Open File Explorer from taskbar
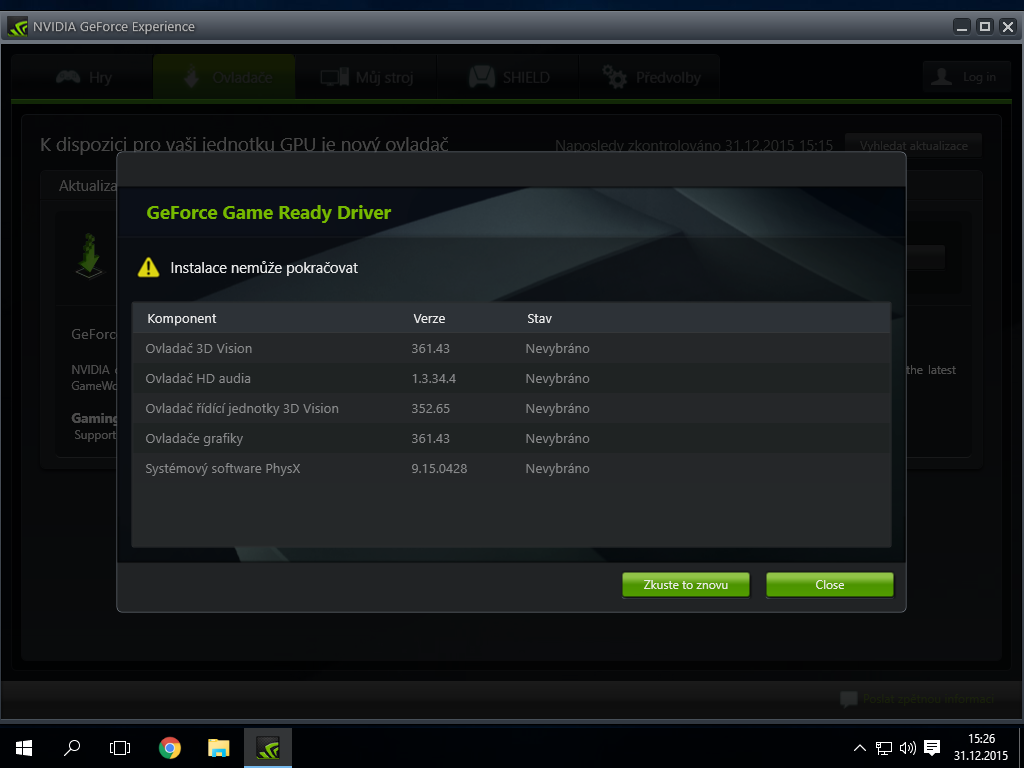 point(219,748)
